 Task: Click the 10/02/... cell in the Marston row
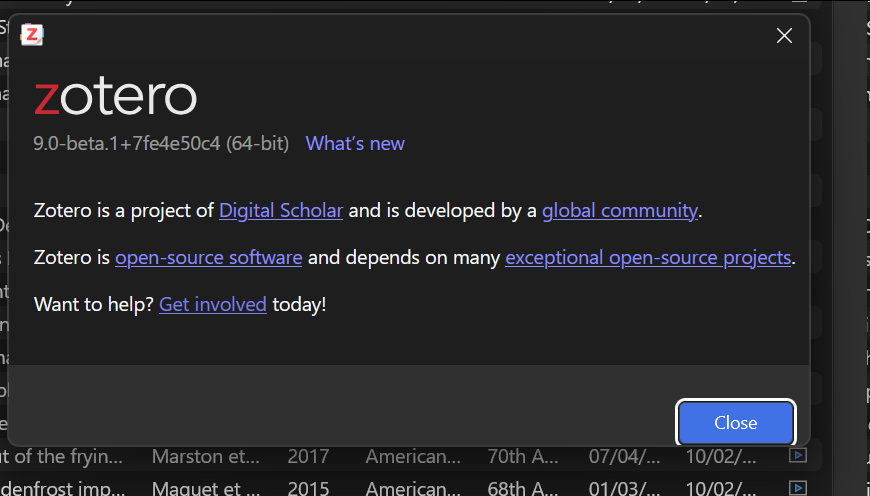click(x=721, y=457)
